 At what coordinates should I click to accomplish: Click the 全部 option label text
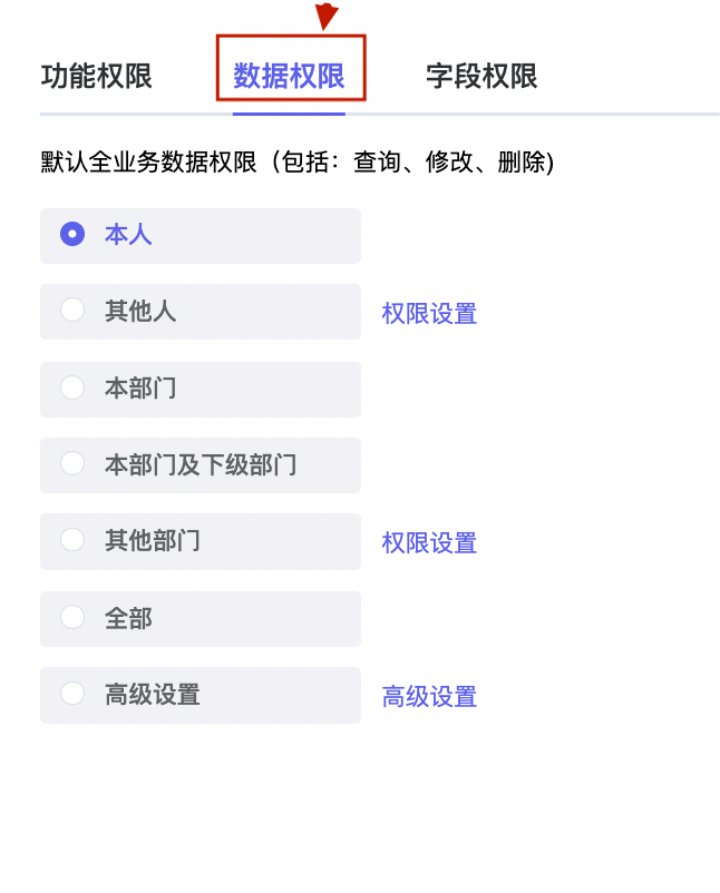(128, 618)
